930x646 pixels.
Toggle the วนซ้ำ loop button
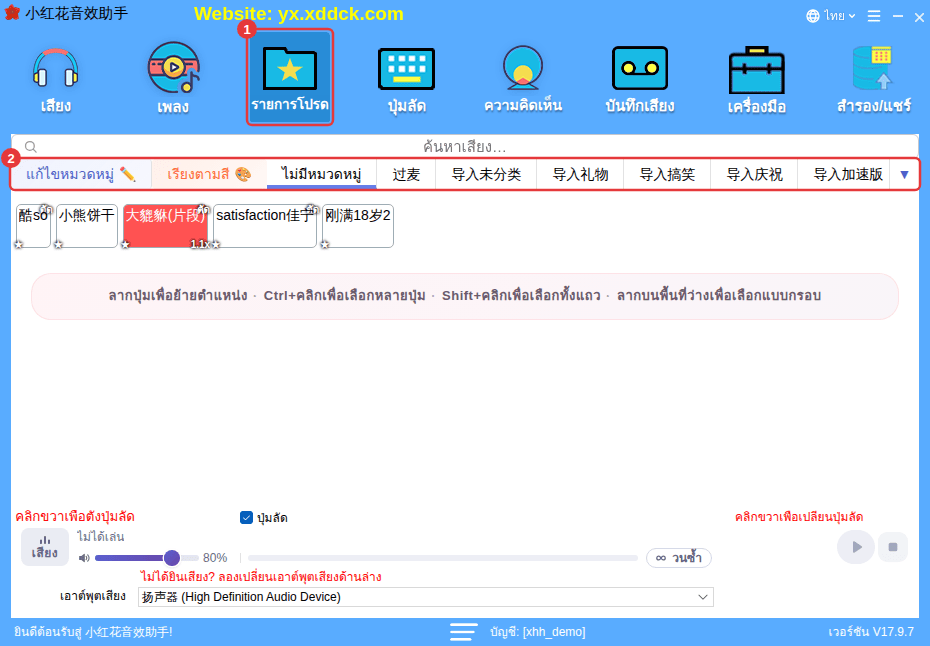tap(679, 558)
